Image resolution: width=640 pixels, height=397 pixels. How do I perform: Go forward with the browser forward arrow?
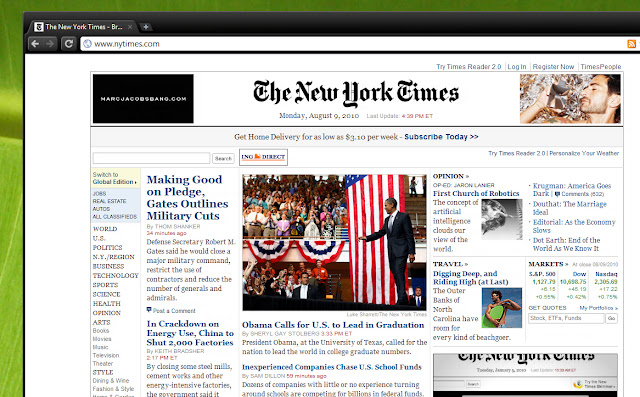click(x=50, y=44)
